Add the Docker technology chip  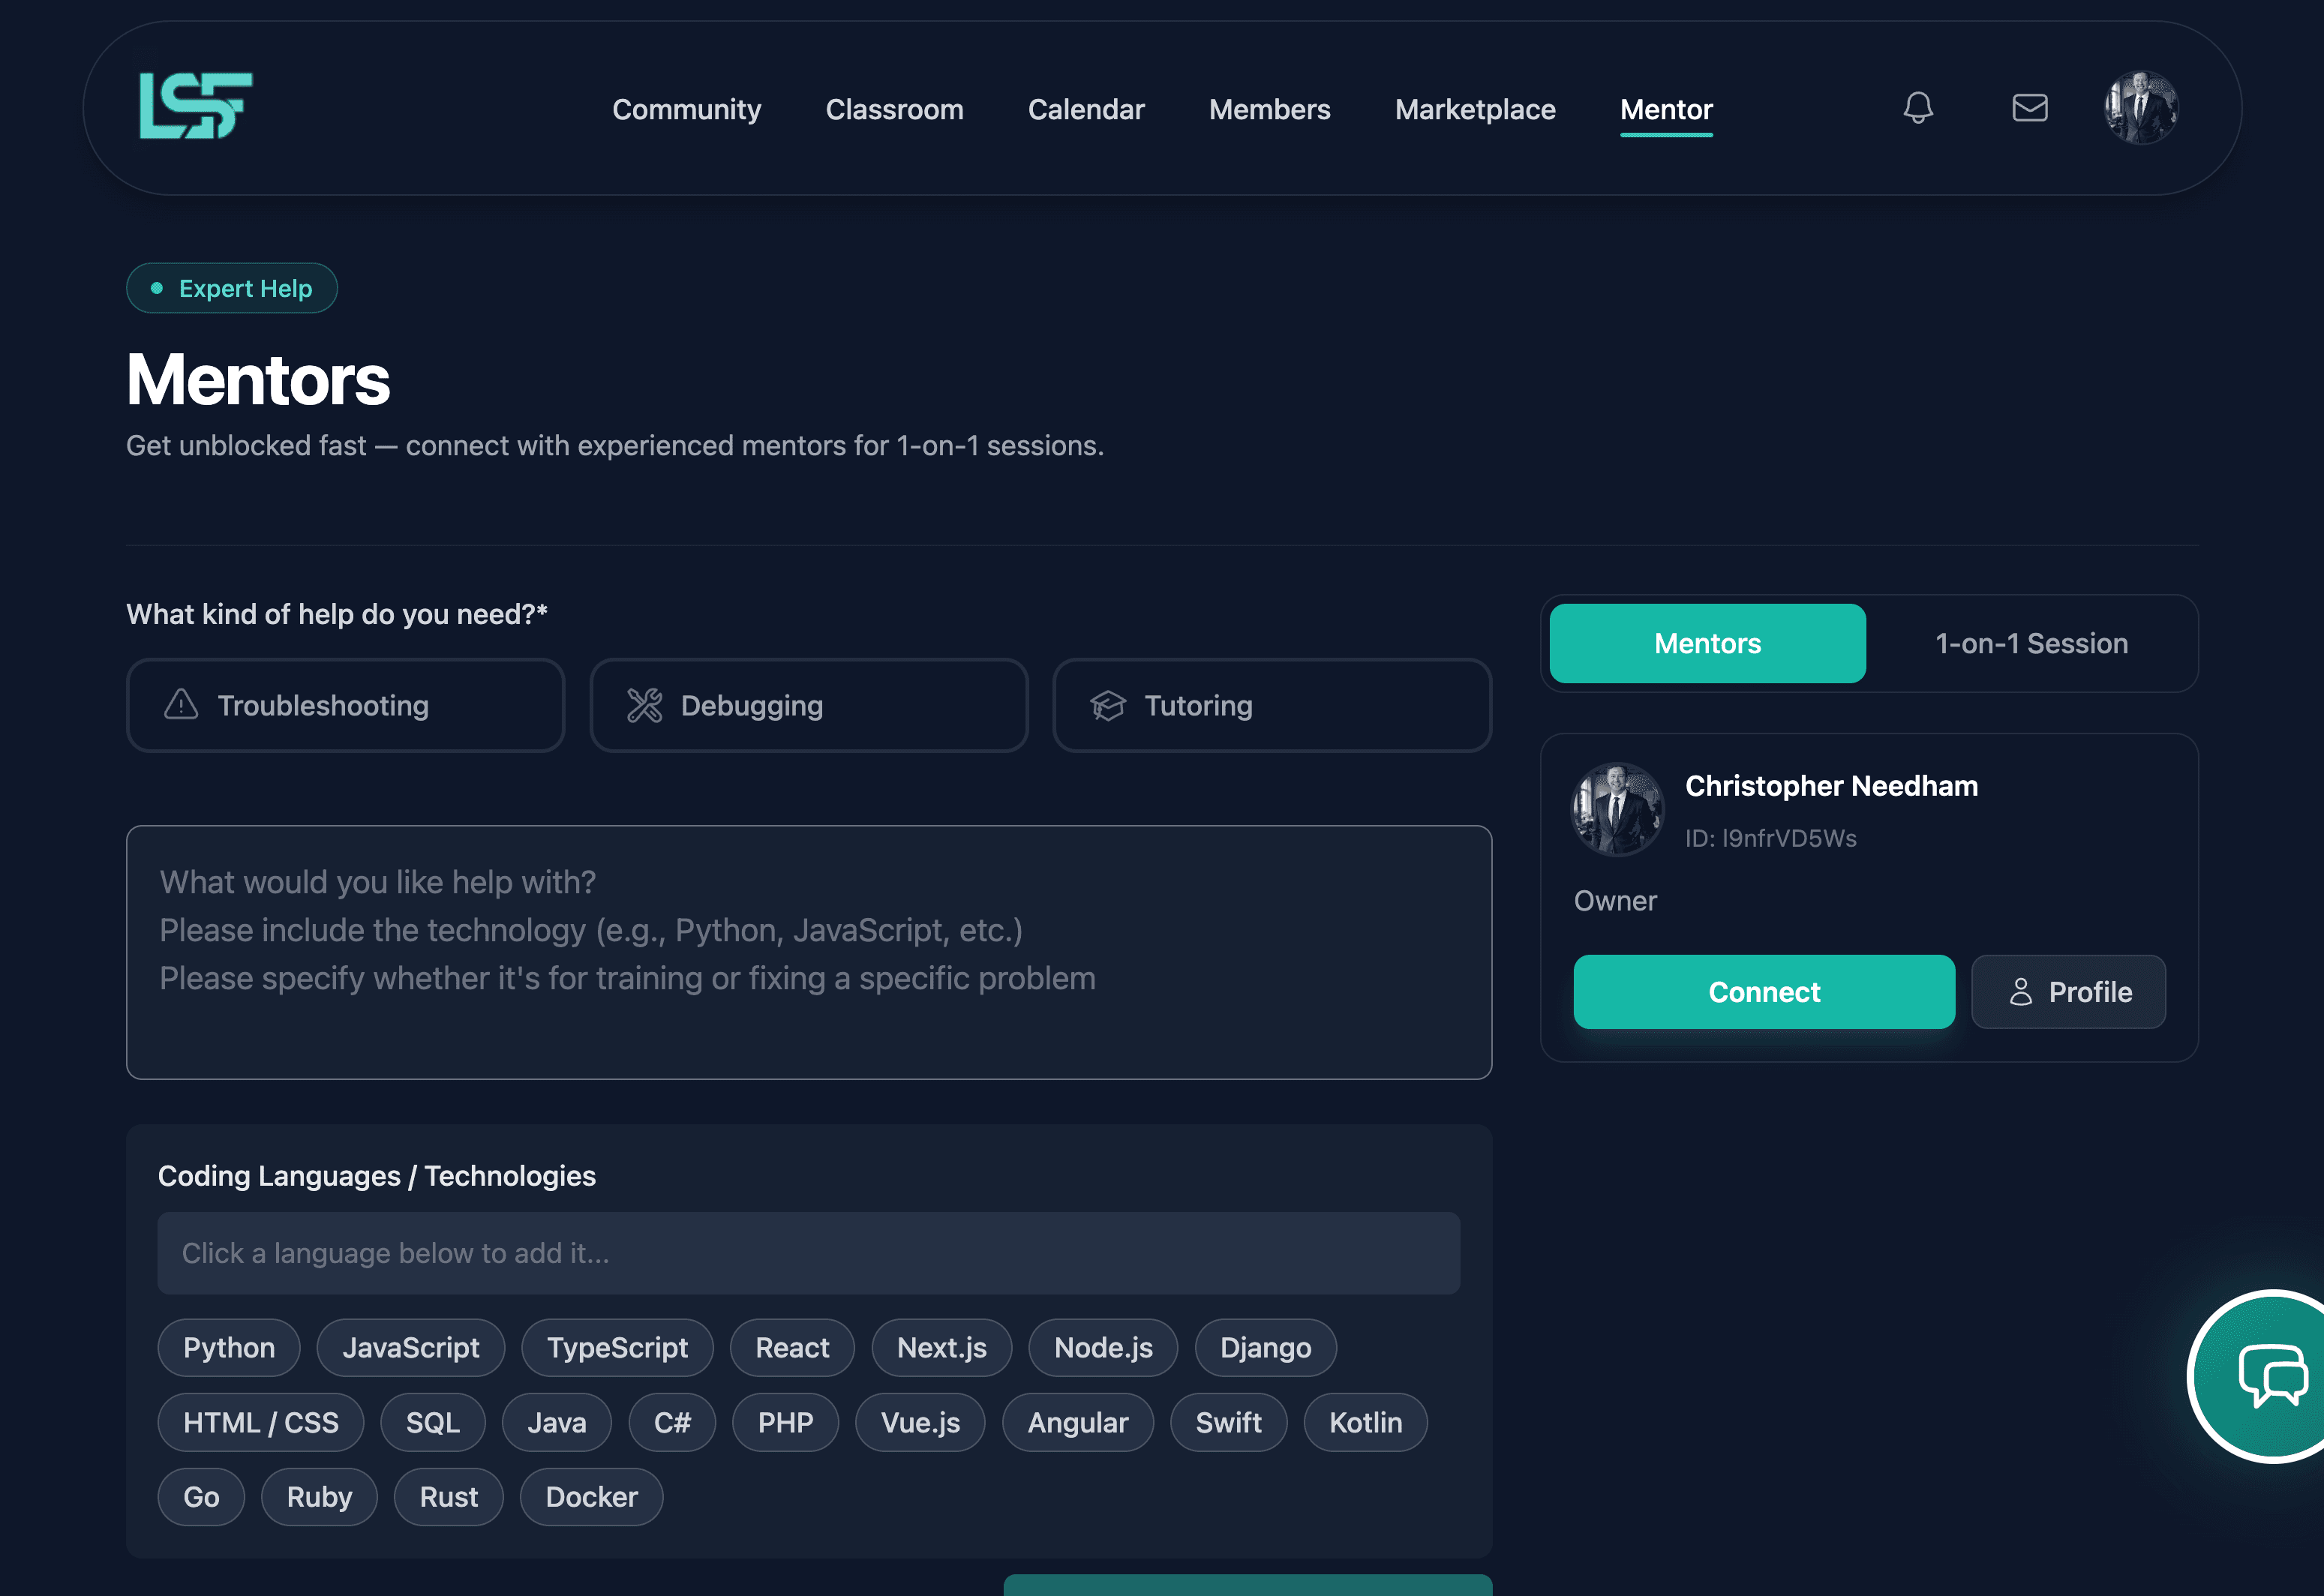pyautogui.click(x=591, y=1496)
